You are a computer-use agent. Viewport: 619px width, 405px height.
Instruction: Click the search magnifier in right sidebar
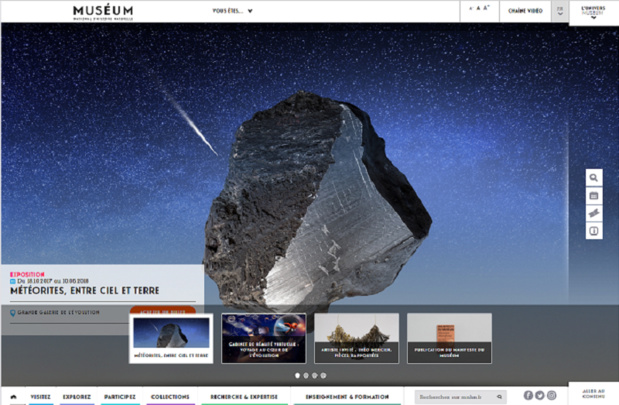[x=594, y=178]
